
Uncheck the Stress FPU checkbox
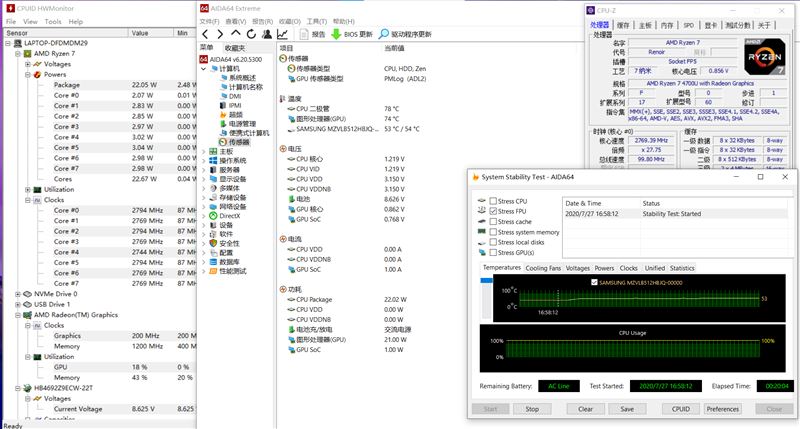coord(493,211)
